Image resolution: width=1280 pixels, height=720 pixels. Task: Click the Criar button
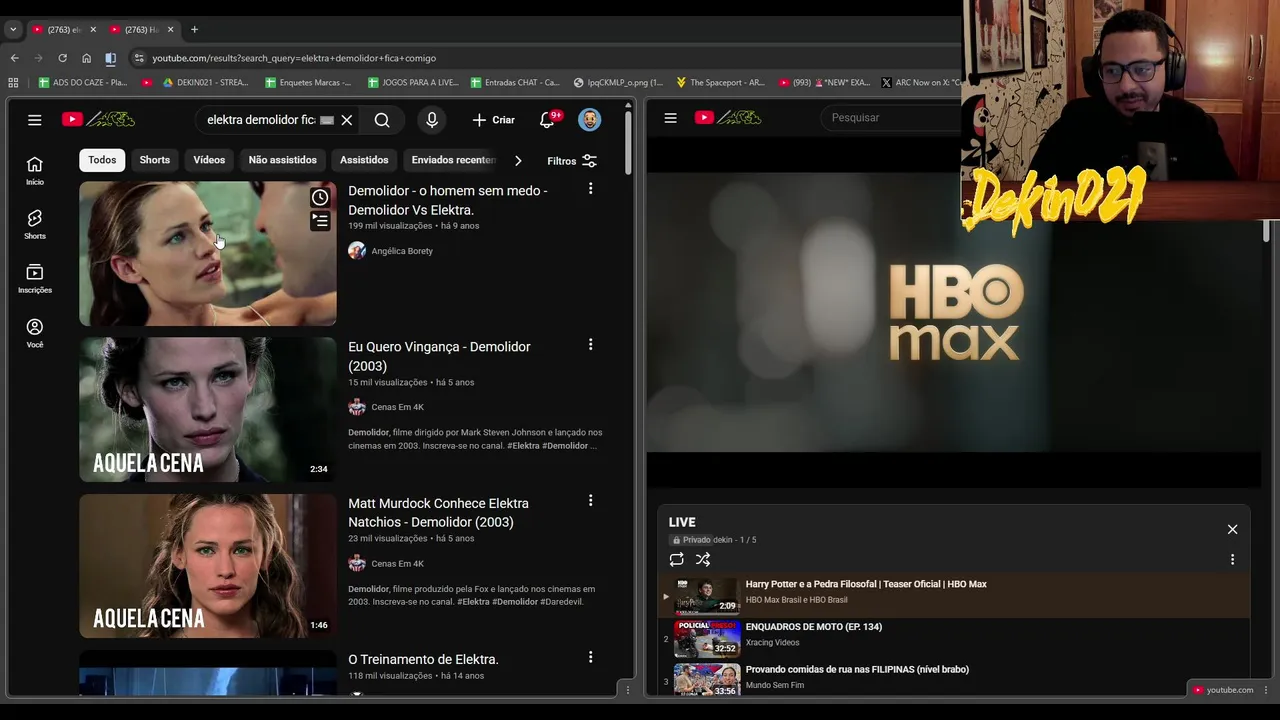pyautogui.click(x=494, y=120)
